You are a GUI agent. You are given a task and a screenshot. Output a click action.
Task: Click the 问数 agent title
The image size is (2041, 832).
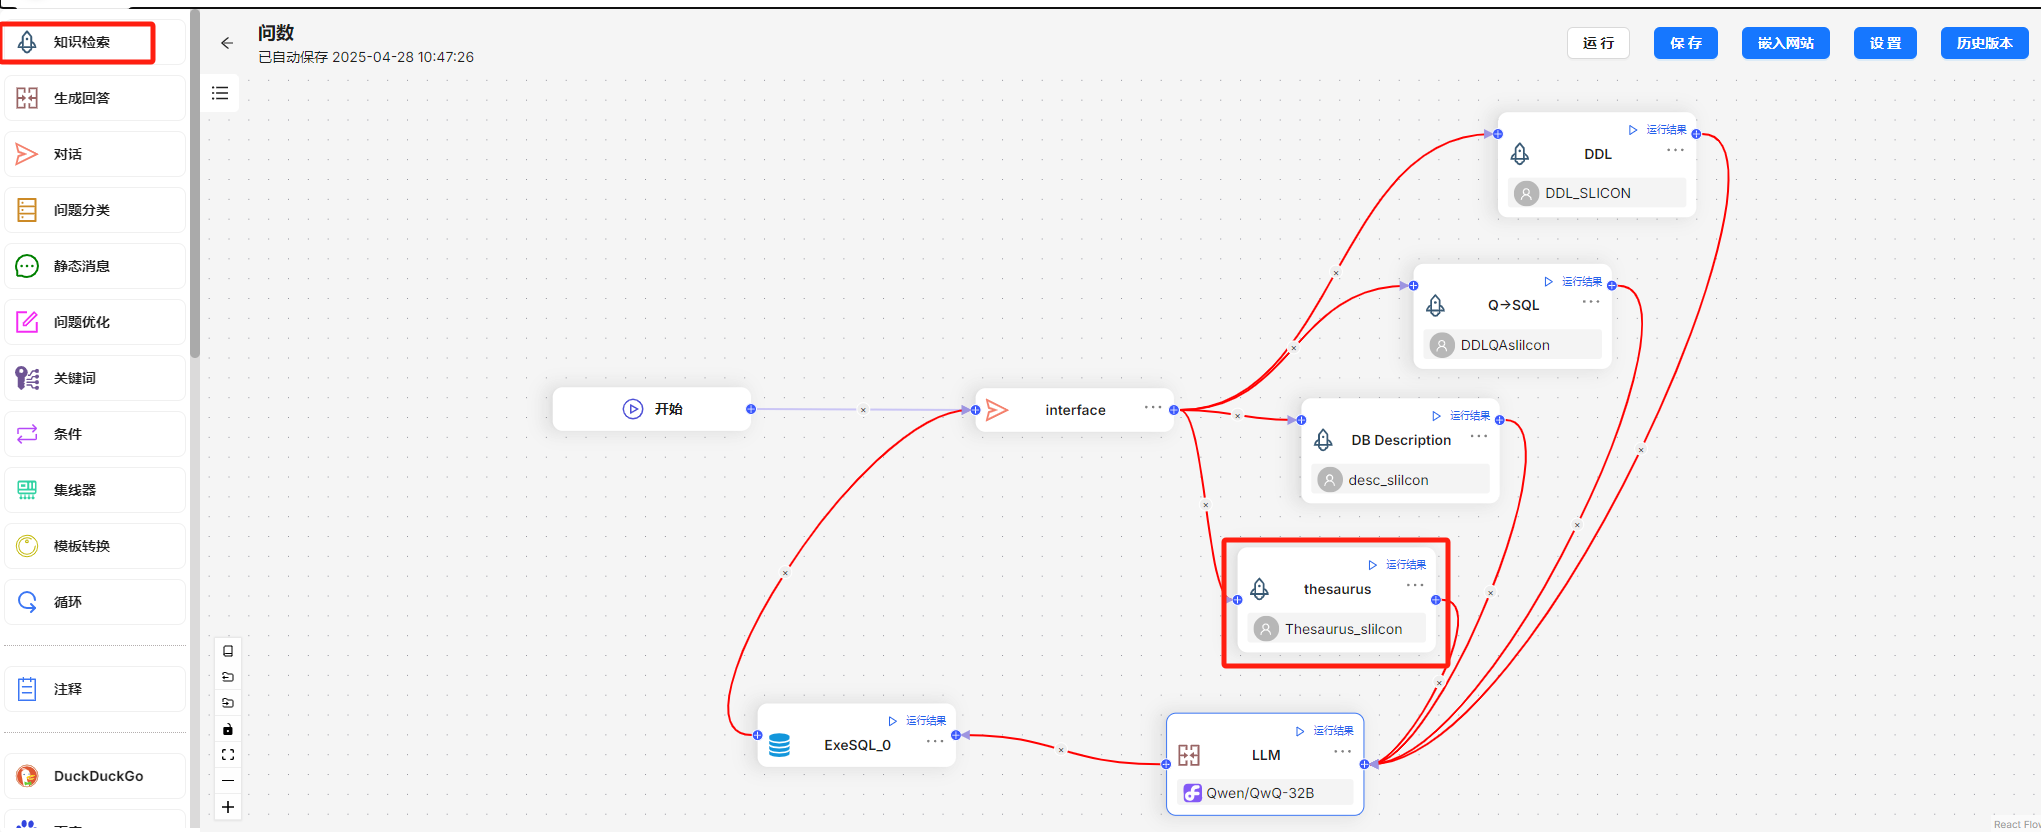pyautogui.click(x=276, y=33)
